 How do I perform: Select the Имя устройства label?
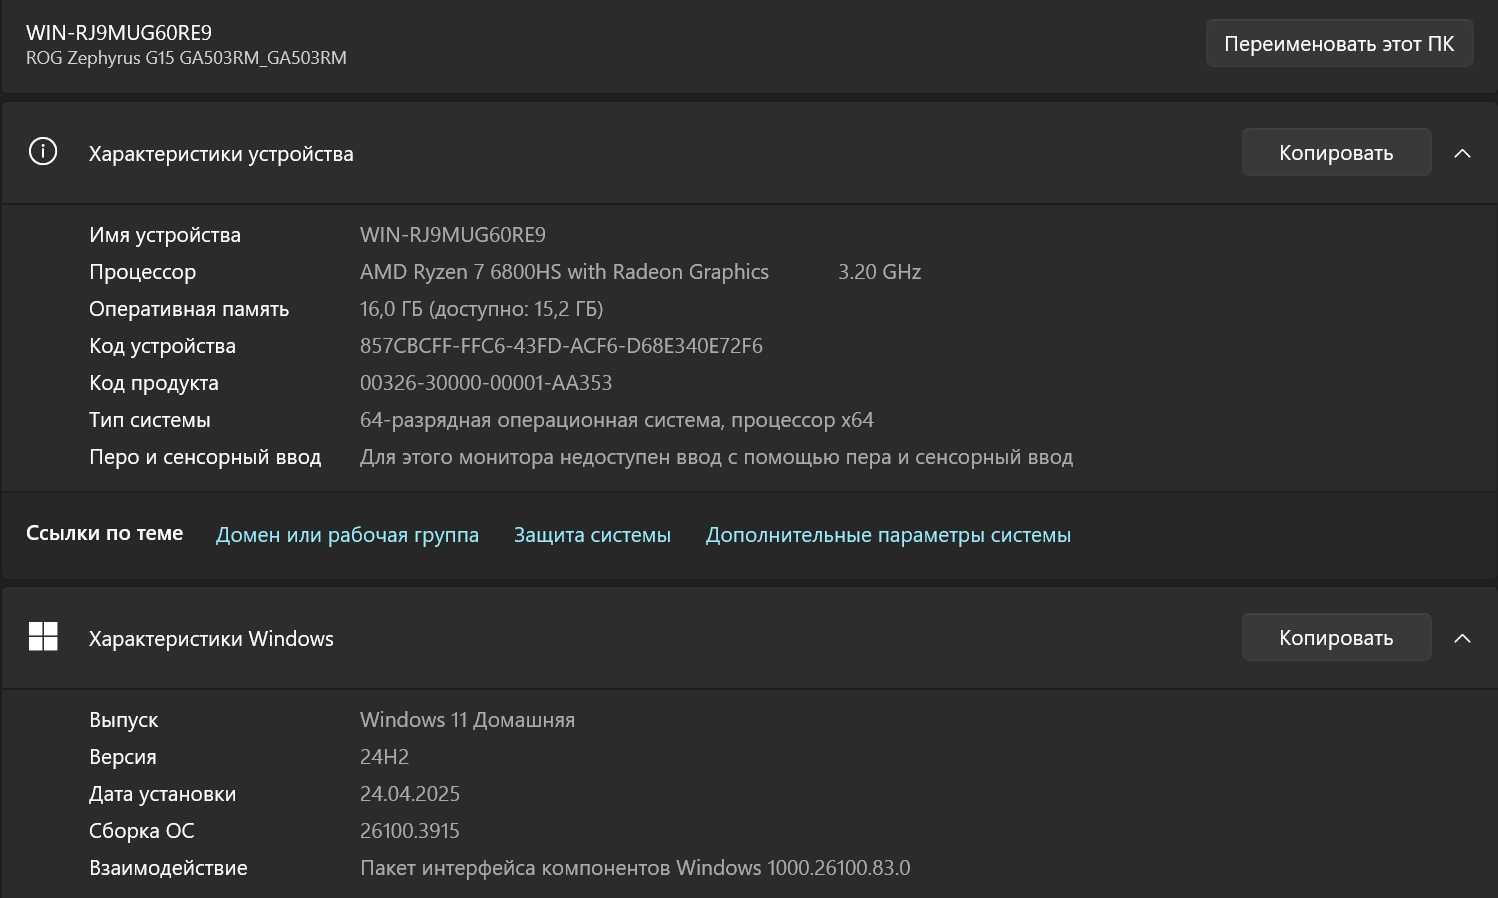pyautogui.click(x=165, y=235)
